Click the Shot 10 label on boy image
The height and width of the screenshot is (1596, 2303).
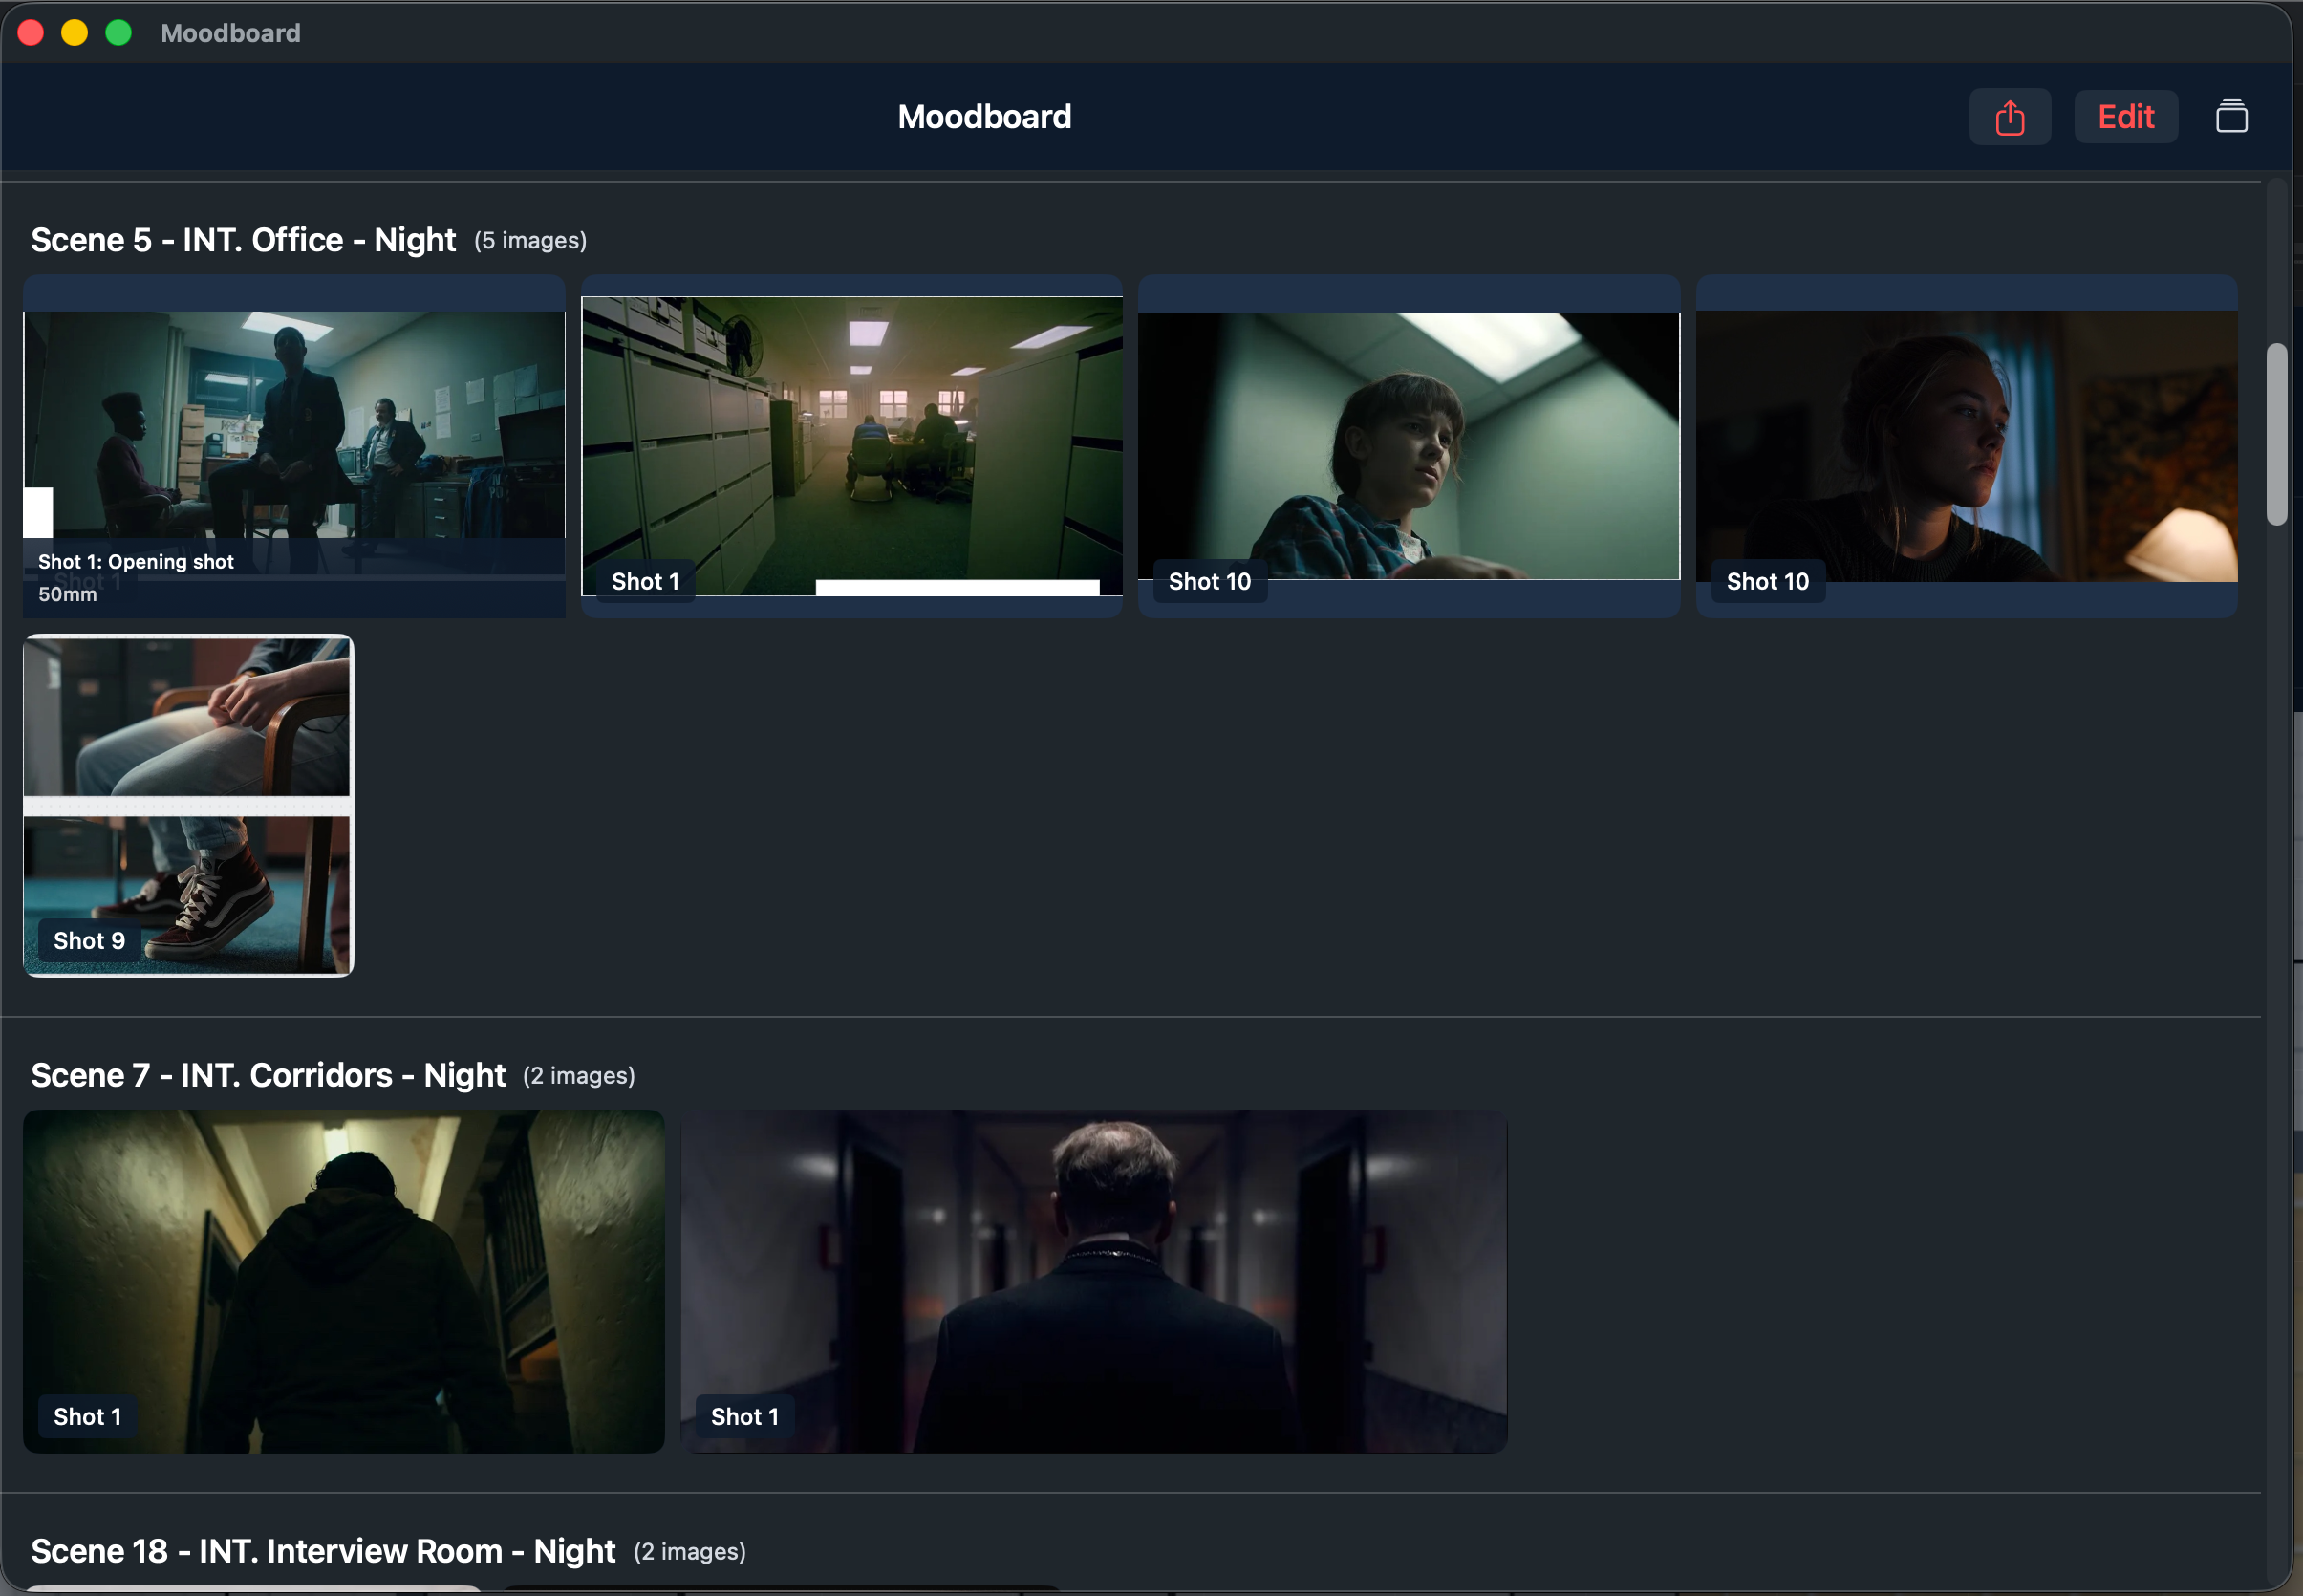tap(1209, 582)
